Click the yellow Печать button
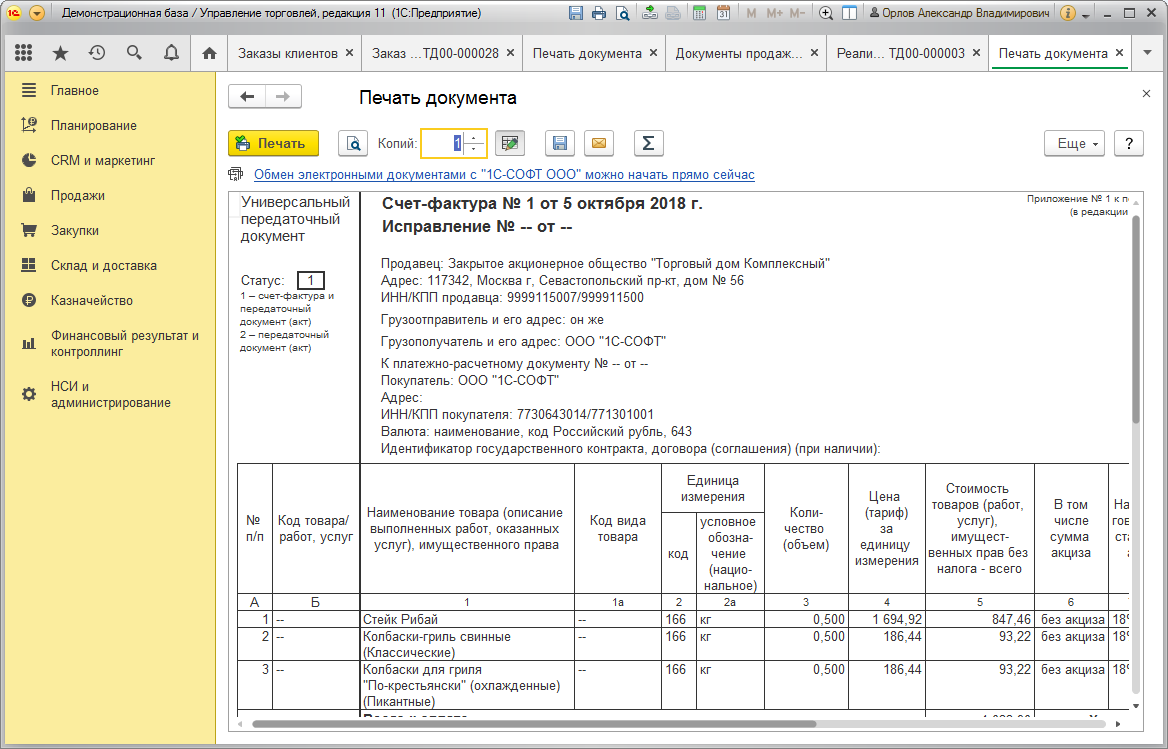Screen dimensions: 1168x749 click(273, 144)
